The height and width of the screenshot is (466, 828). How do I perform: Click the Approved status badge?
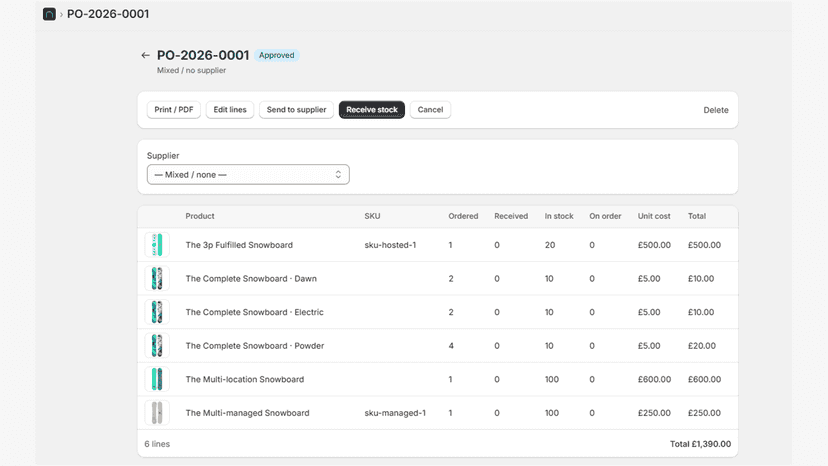(x=277, y=55)
